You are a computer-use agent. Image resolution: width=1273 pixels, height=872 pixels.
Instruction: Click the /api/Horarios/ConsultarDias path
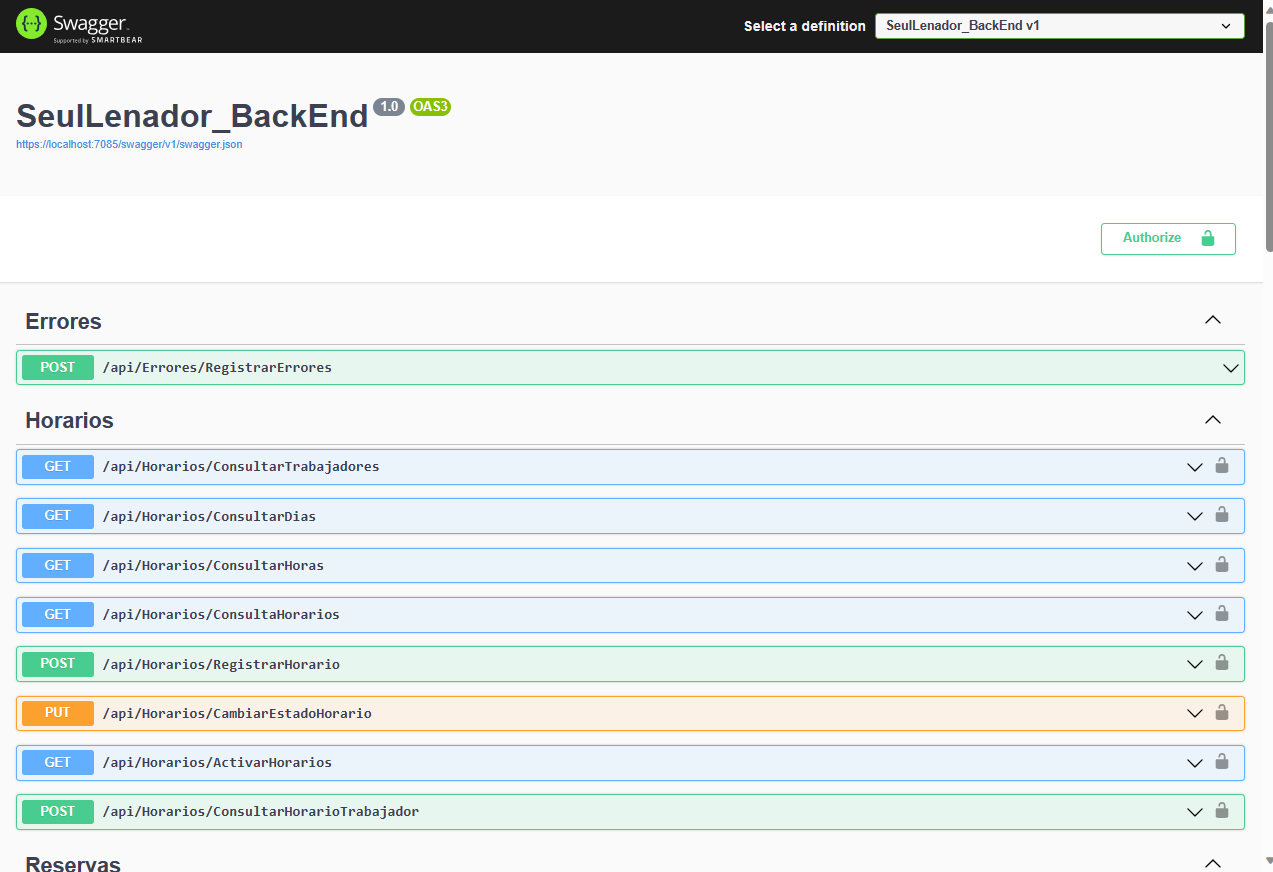pyautogui.click(x=209, y=516)
